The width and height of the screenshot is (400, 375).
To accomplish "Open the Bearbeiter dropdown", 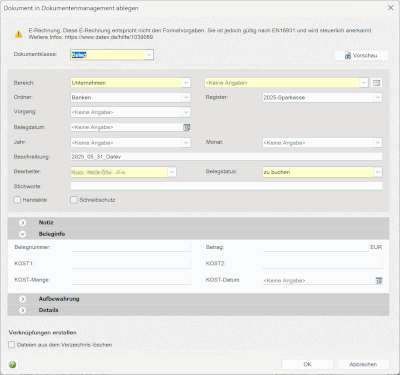I will (x=172, y=172).
